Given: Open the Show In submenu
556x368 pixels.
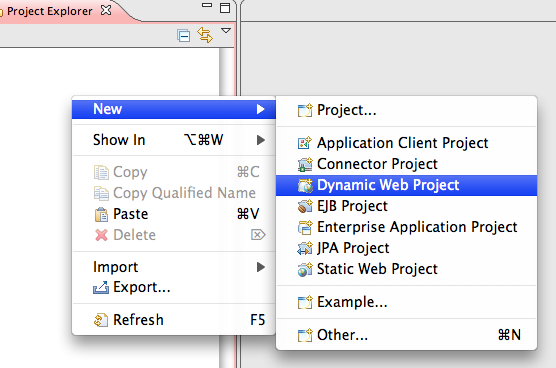Looking at the screenshot, I should click(174, 140).
